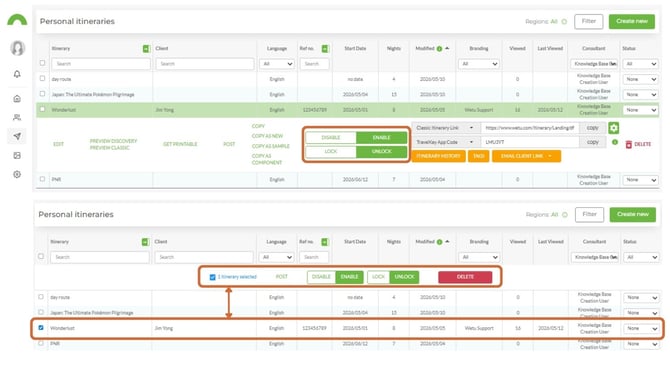Click Filter button in the upper panel
Screen dimensions: 670x368
(588, 21)
